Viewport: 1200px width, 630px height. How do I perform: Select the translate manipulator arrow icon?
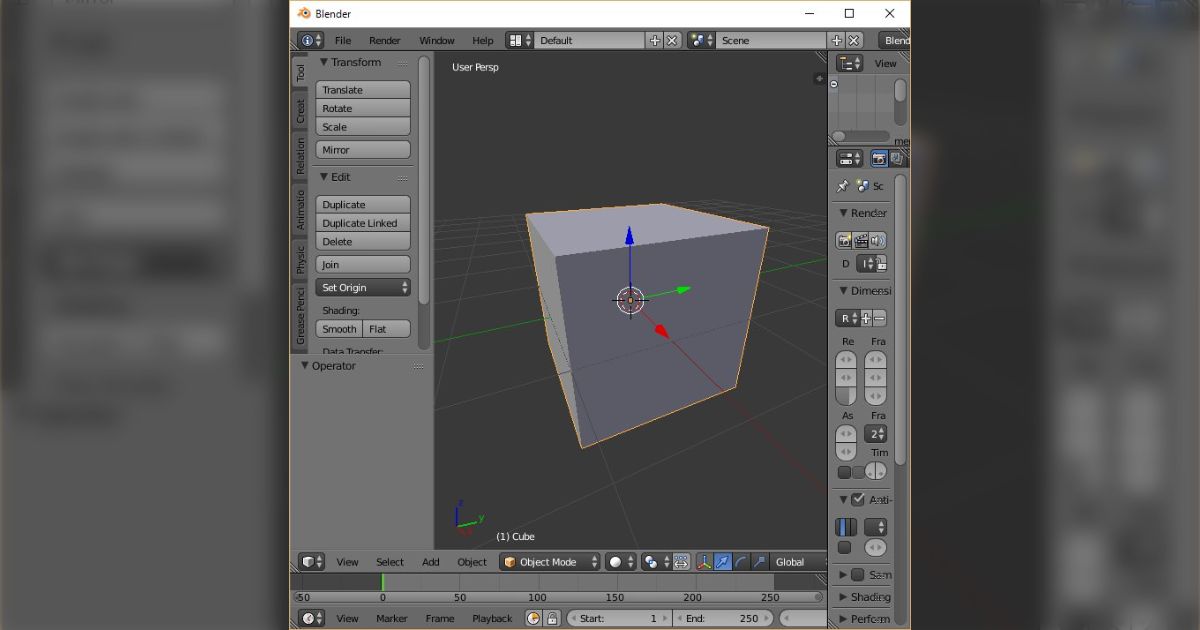pos(722,561)
